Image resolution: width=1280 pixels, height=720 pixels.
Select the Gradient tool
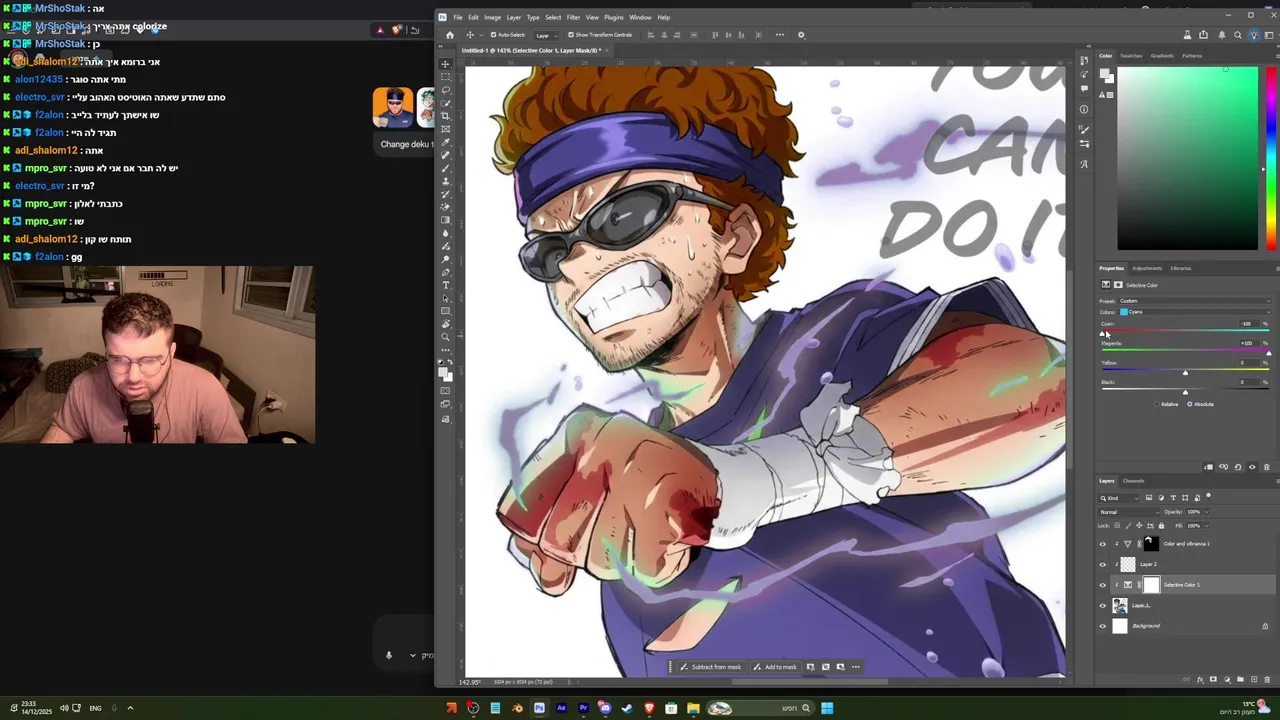[446, 220]
